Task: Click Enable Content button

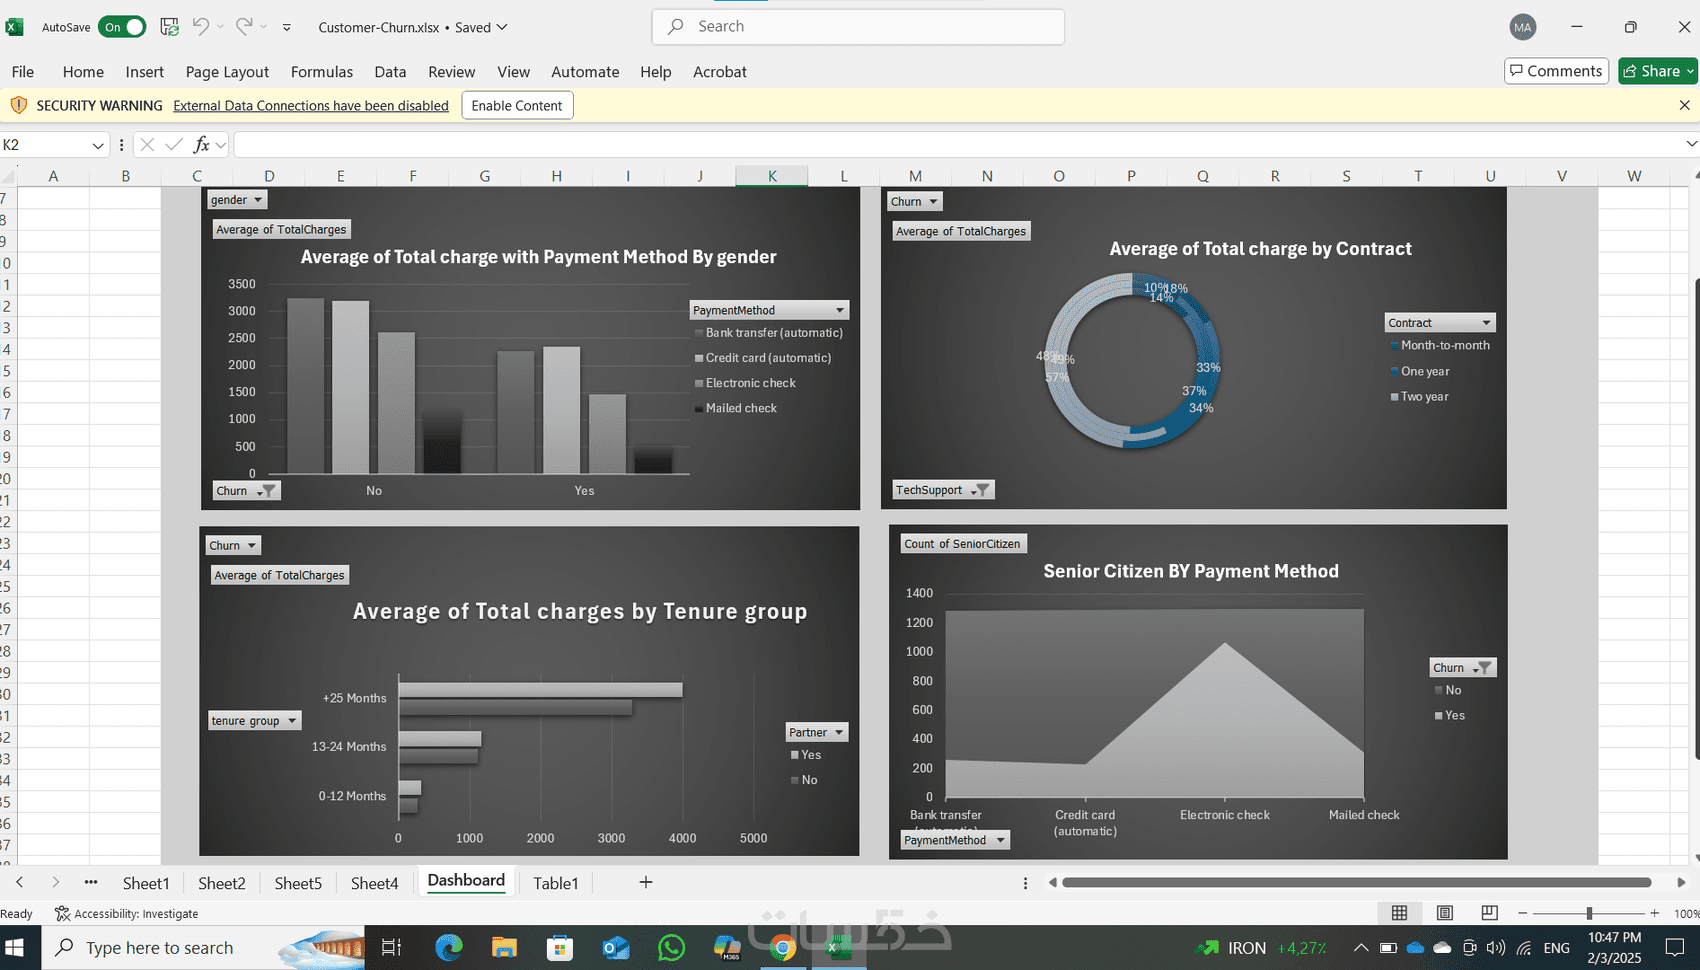Action: click(x=517, y=105)
